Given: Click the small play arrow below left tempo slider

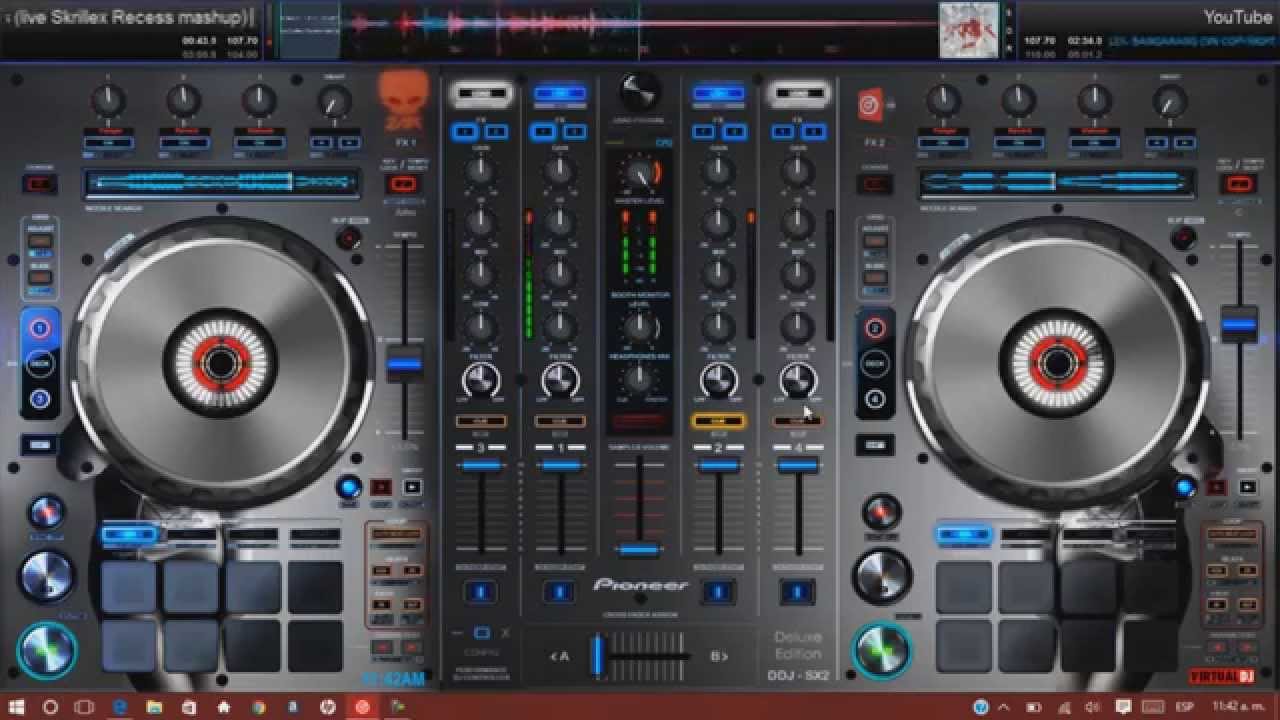Looking at the screenshot, I should click(x=412, y=487).
